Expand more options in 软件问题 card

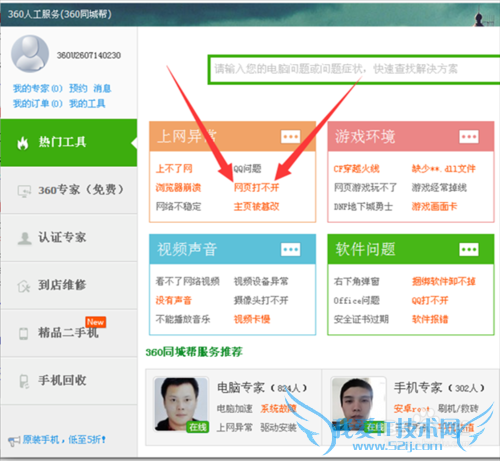click(469, 249)
